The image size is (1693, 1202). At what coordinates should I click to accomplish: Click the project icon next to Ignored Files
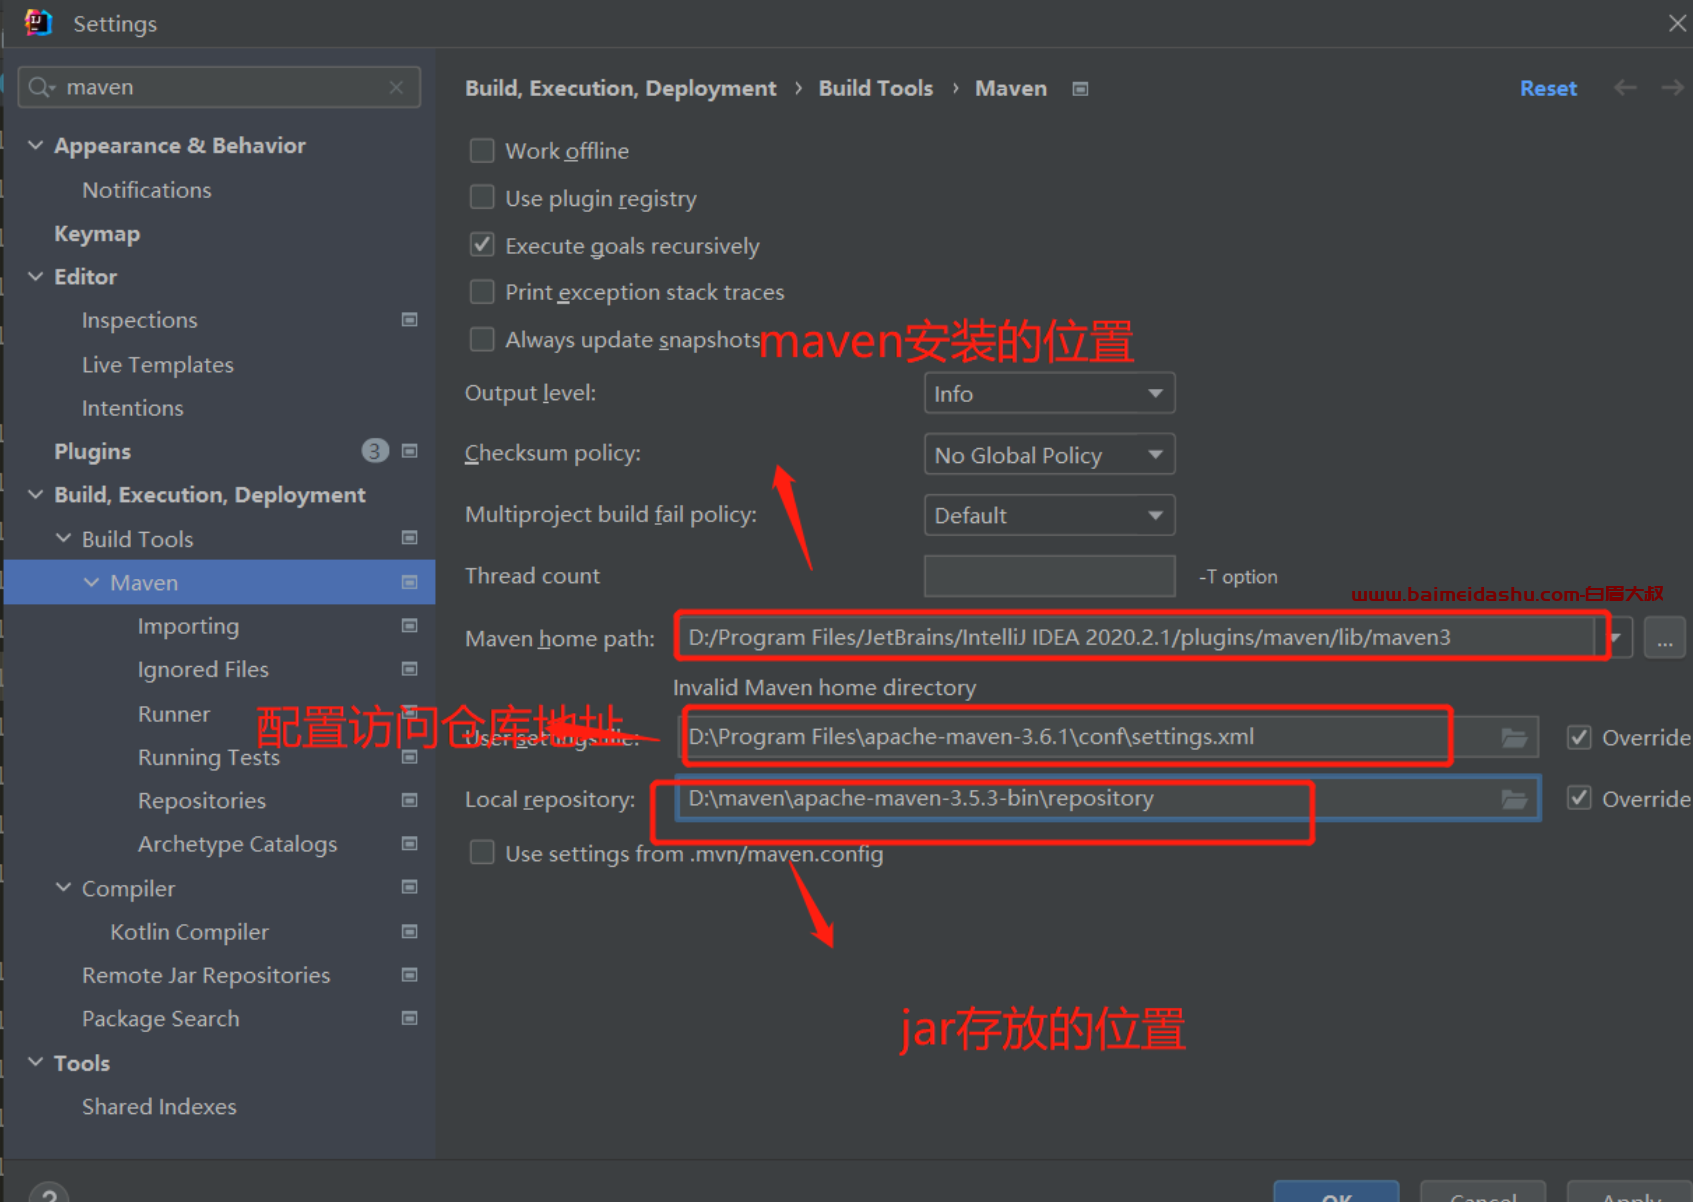[409, 669]
